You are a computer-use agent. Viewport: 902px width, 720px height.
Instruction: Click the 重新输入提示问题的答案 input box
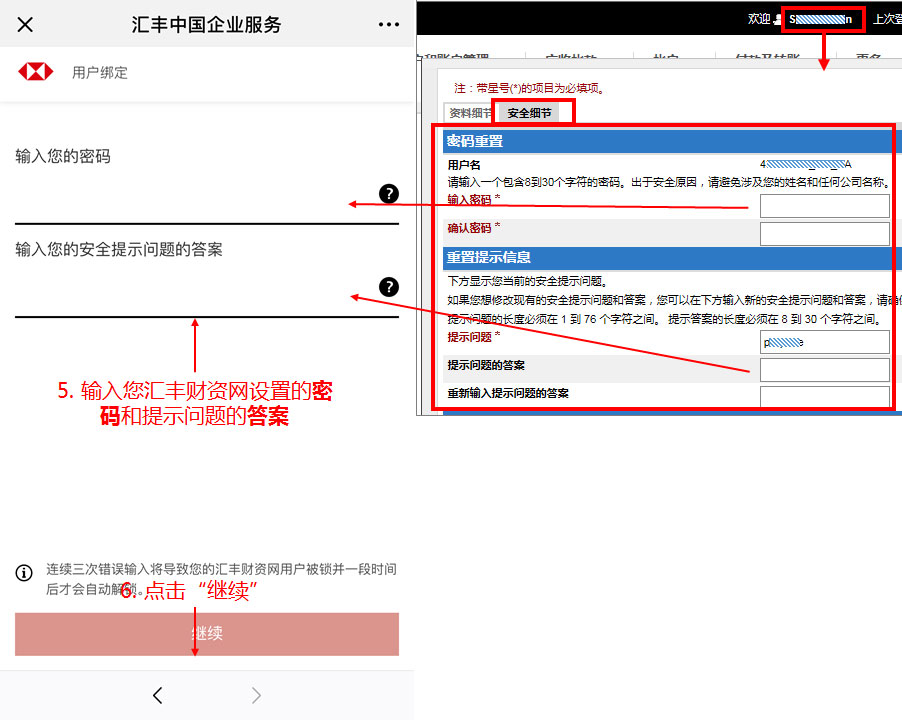824,397
